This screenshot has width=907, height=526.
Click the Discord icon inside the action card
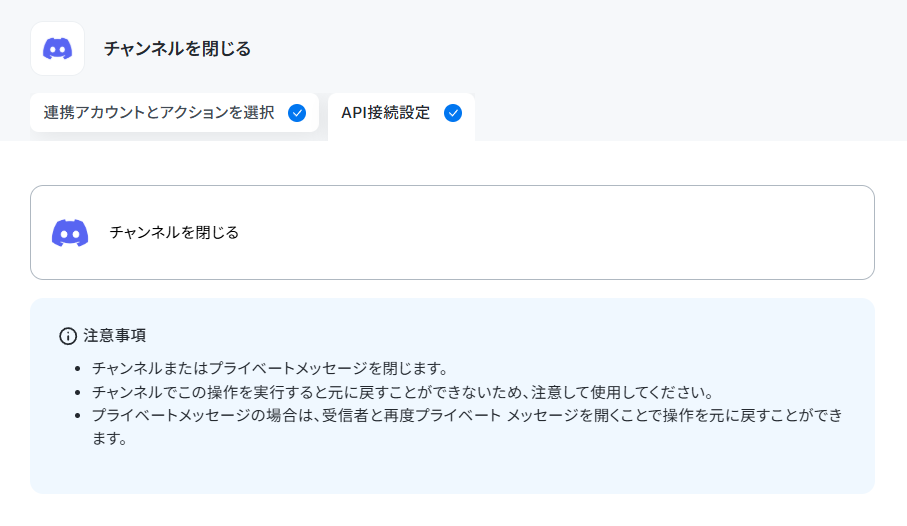(x=70, y=233)
